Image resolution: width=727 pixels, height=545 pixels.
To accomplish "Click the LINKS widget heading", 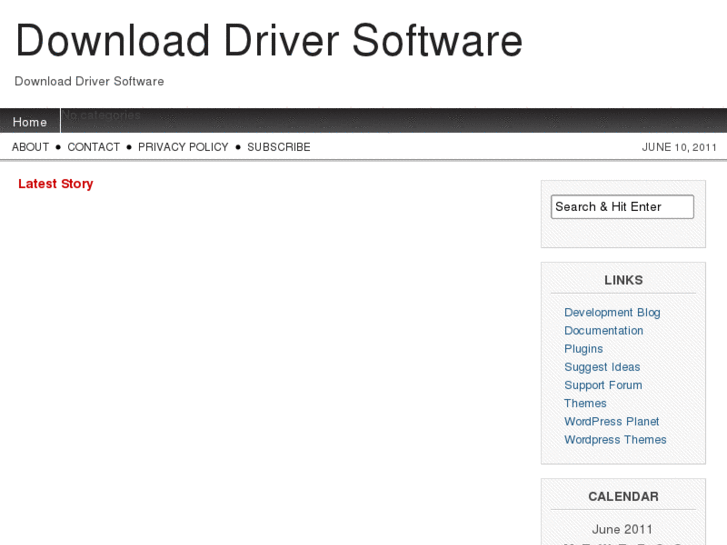I will [623, 280].
